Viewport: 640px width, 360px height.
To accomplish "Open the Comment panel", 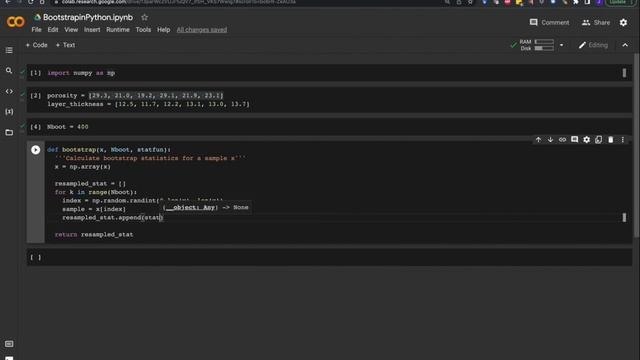I will (549, 22).
